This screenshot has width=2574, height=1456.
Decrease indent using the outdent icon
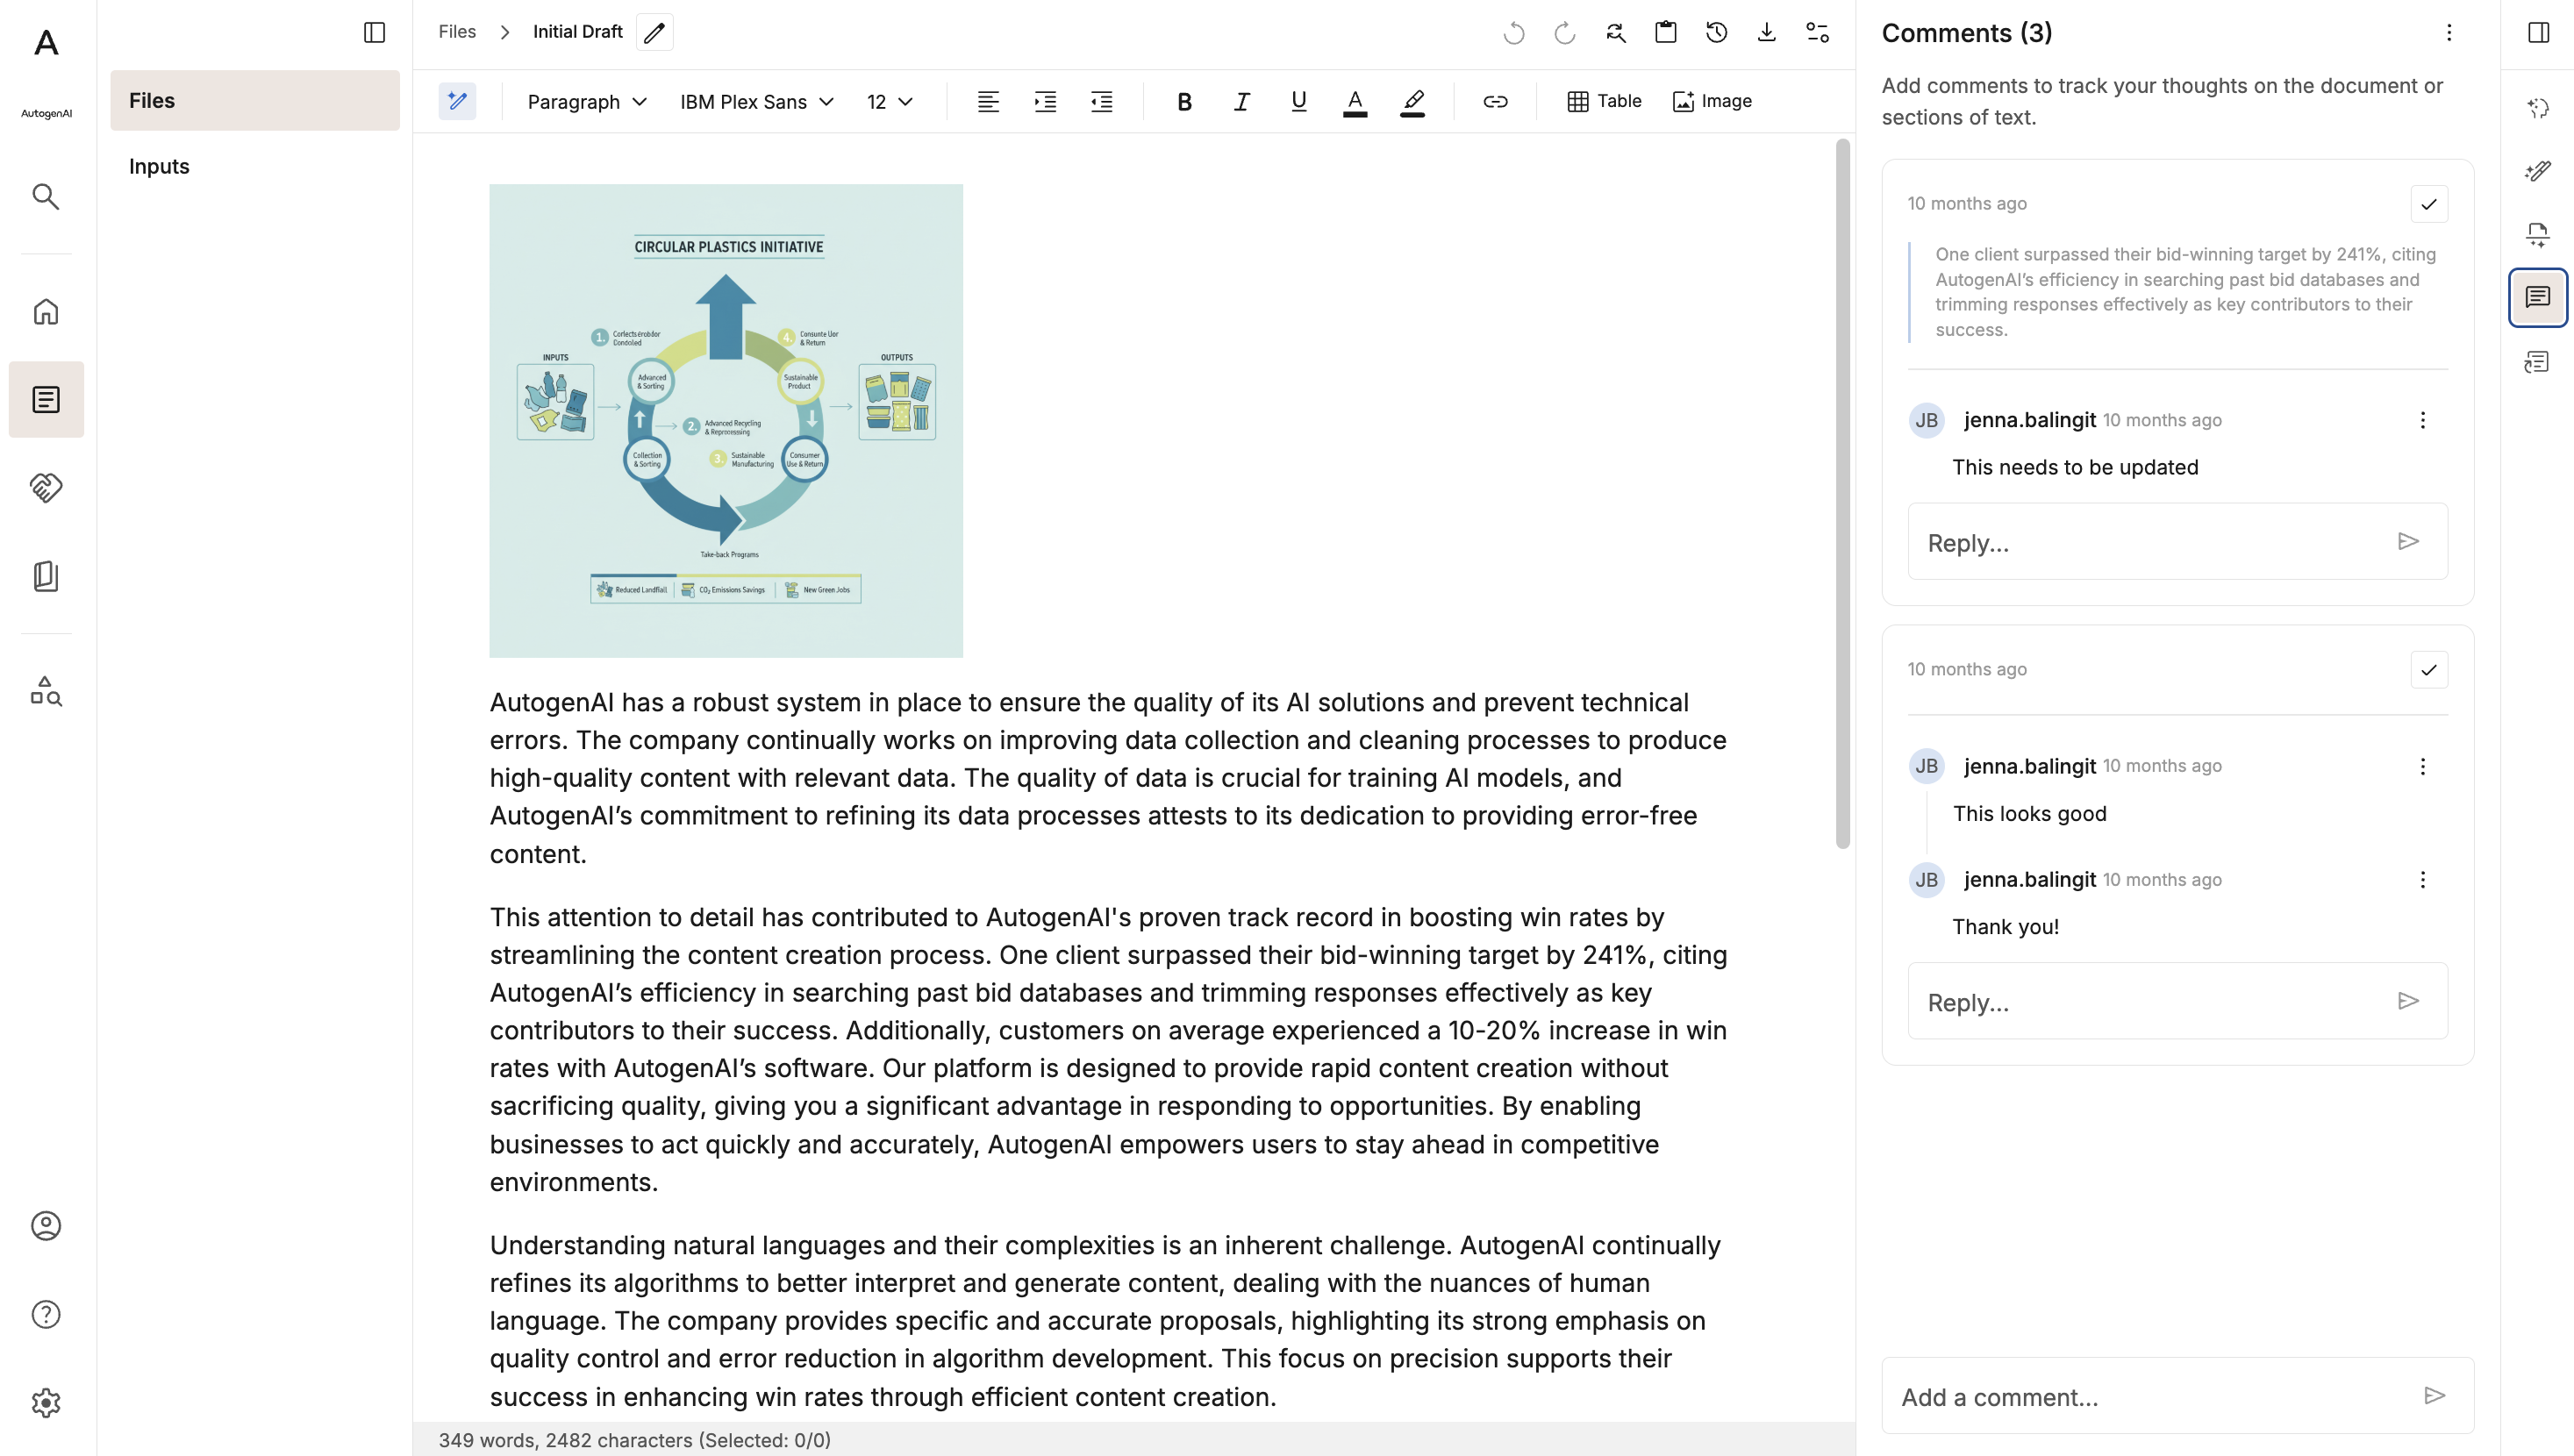point(1101,101)
